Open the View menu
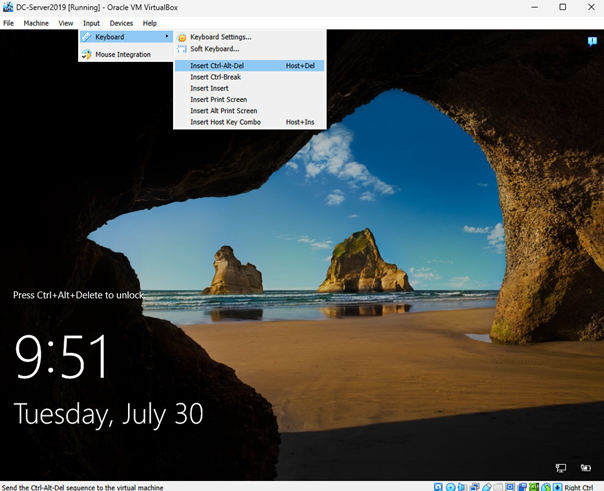Screen dimensions: 604x491 pyautogui.click(x=66, y=22)
